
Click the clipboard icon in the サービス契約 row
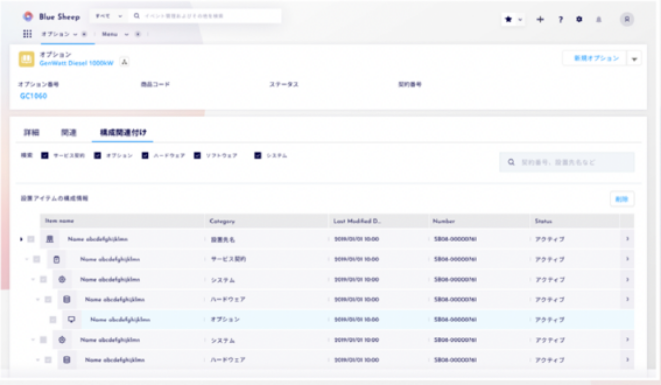[x=56, y=259]
